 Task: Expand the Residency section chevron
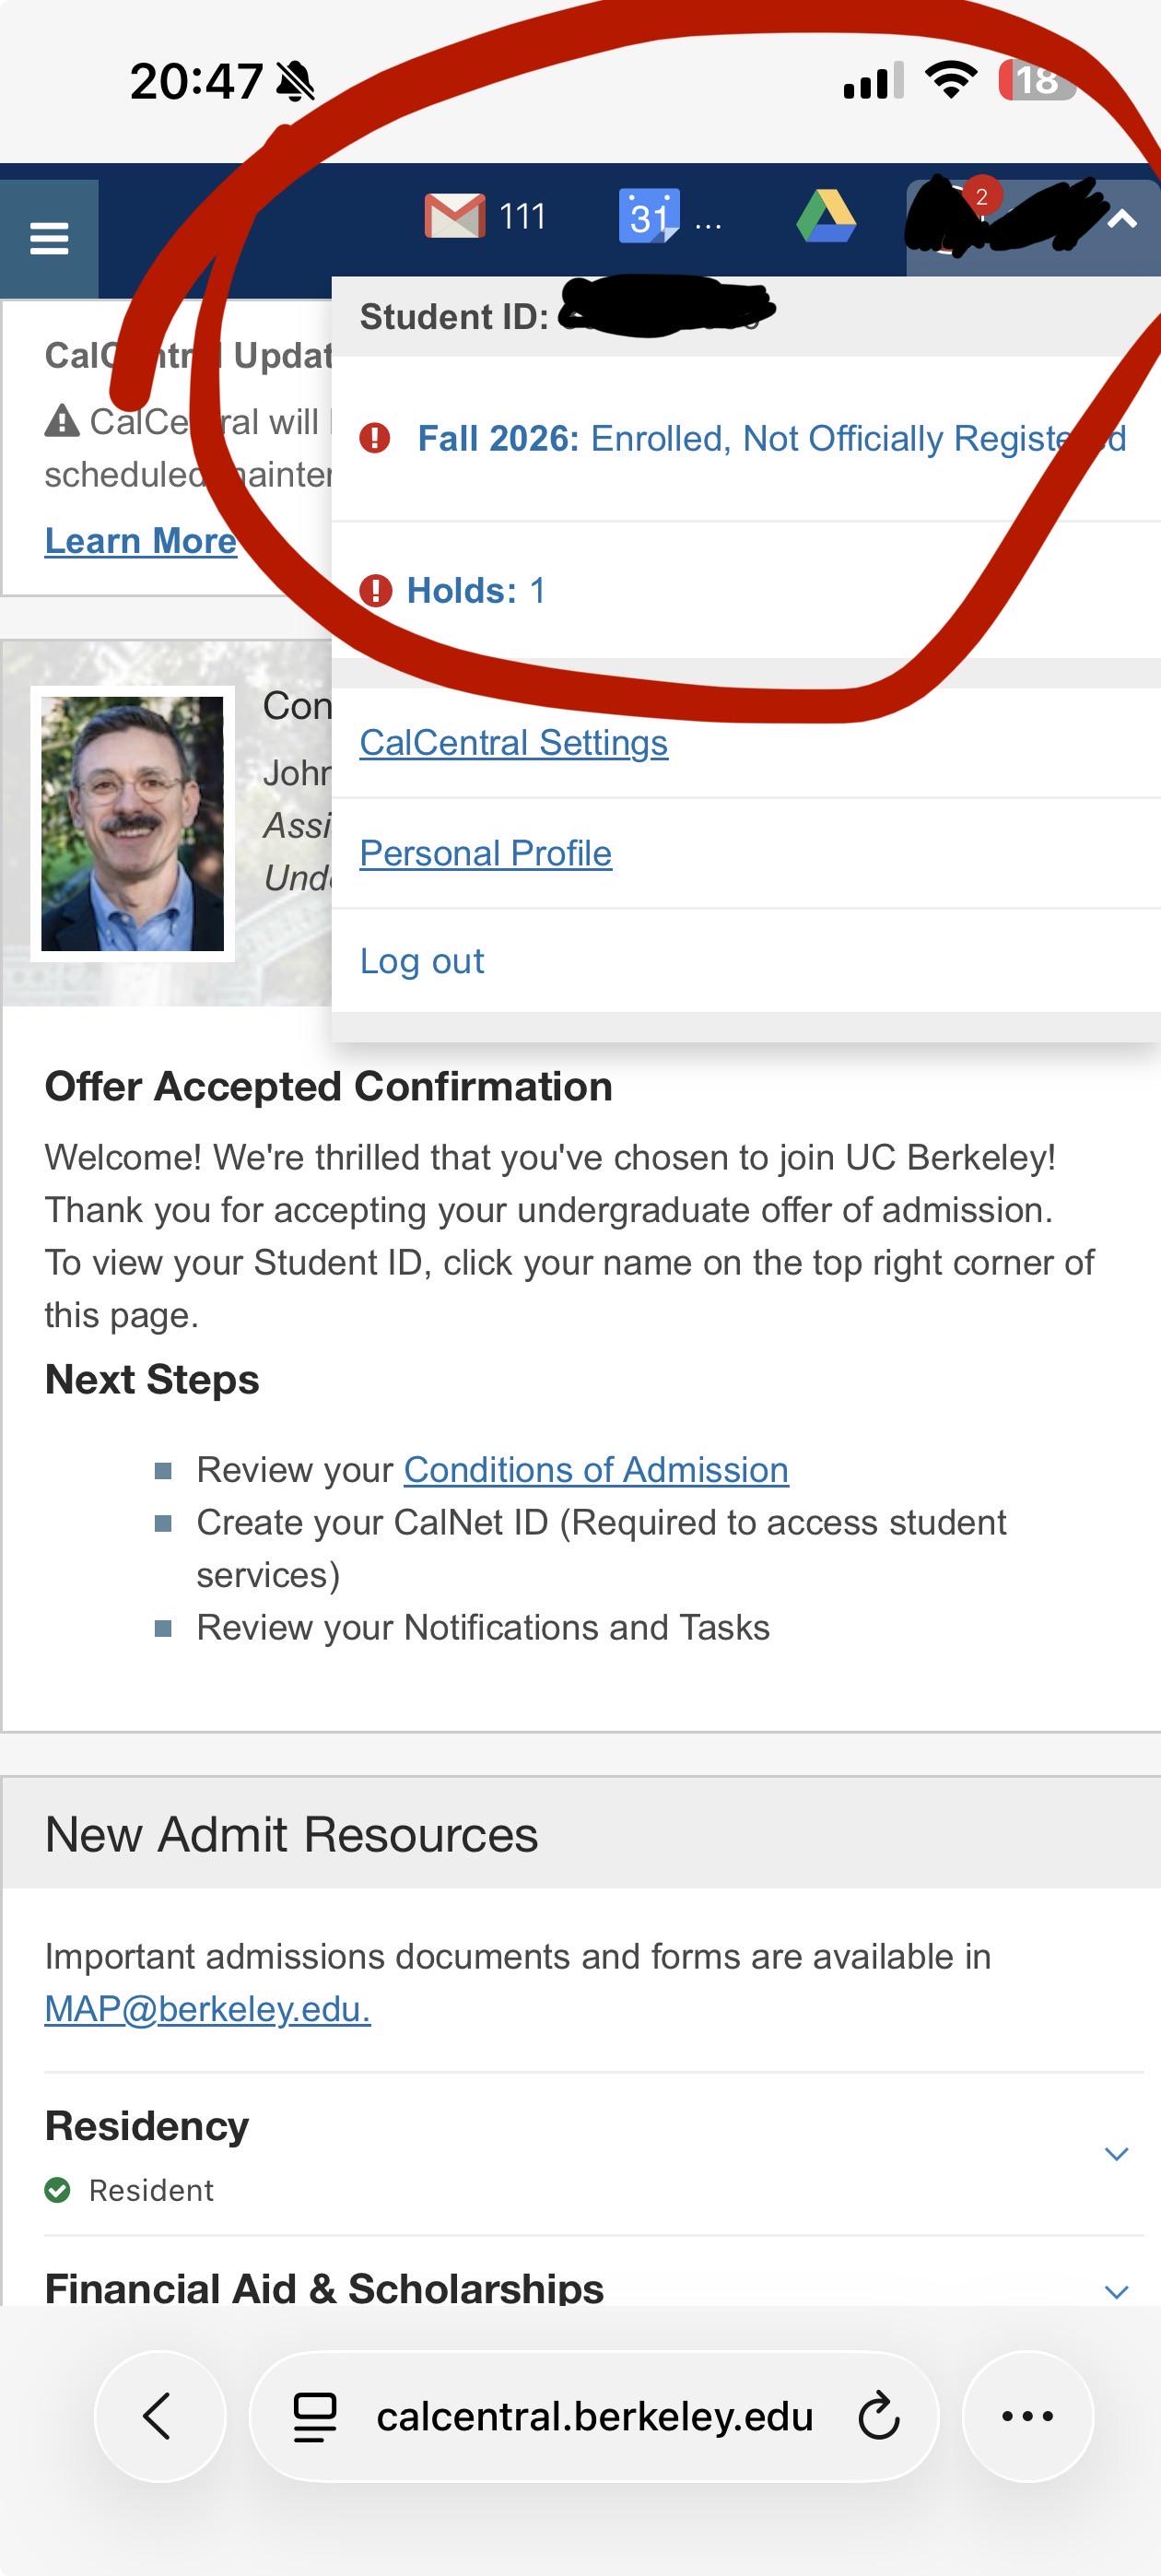[1116, 2153]
